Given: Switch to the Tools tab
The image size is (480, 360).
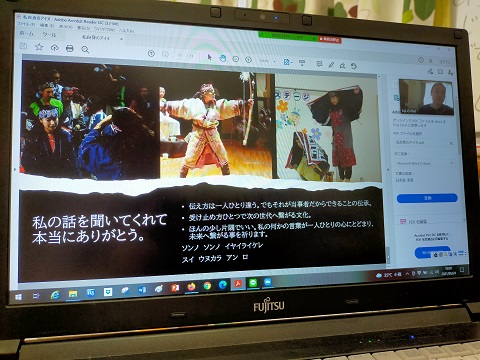Looking at the screenshot, I should click(x=49, y=35).
